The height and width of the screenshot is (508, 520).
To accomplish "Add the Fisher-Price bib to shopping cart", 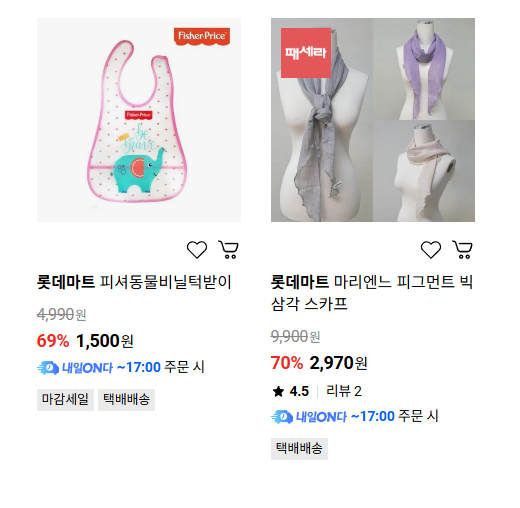I will (229, 250).
